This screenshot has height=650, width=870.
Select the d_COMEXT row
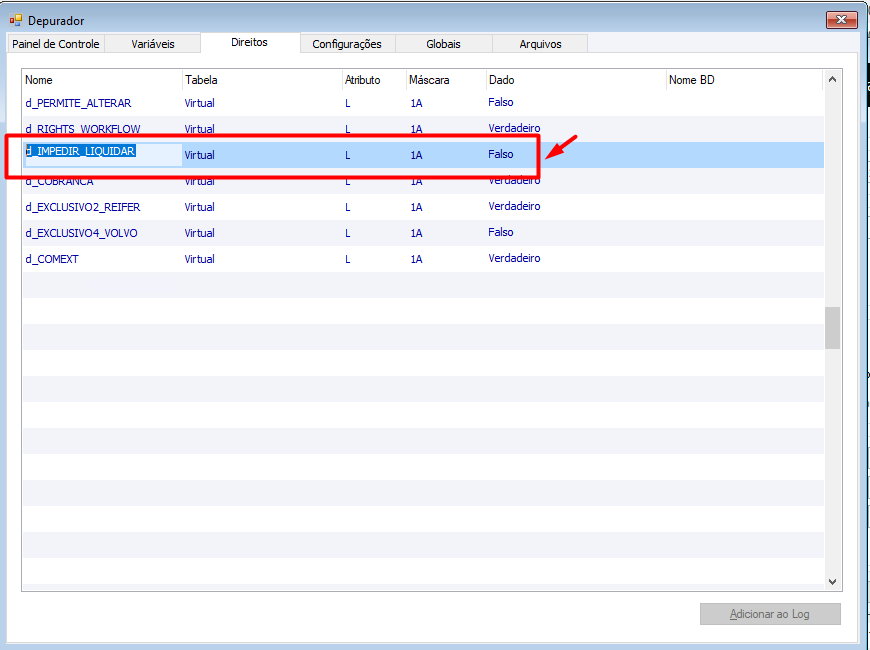[423, 259]
